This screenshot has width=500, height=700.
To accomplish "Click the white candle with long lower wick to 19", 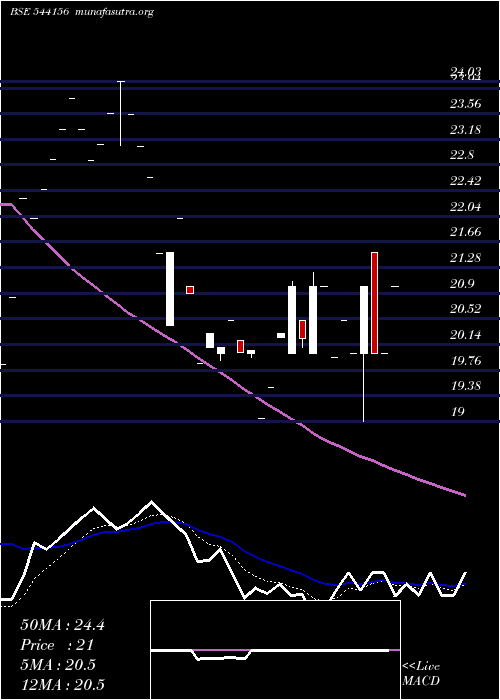I will click(x=364, y=354).
